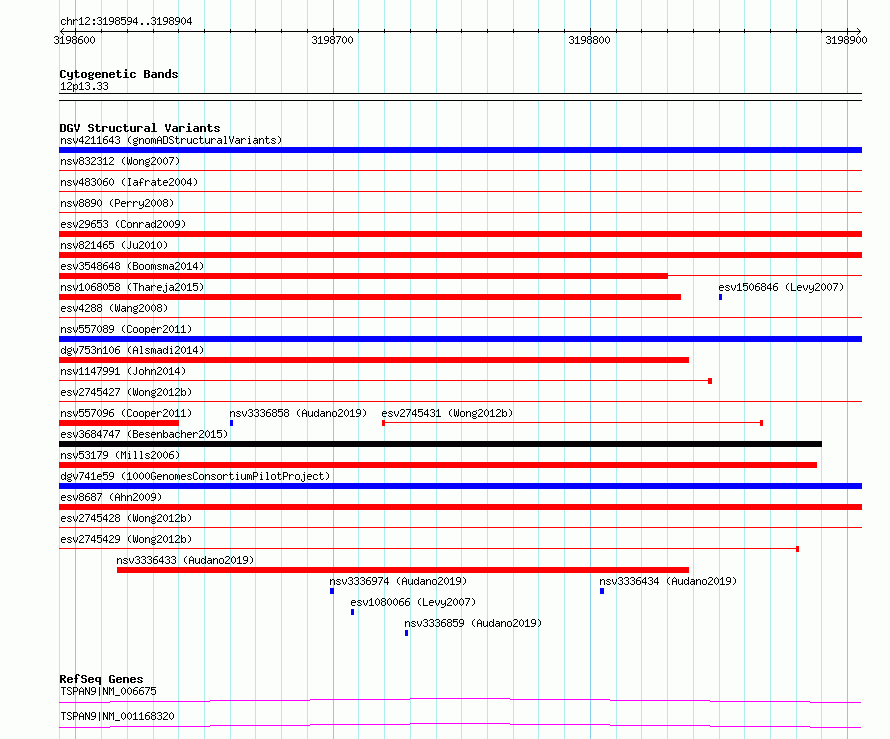Select dgv753n106 (Alsmadi2014) label
This screenshot has height=739, width=890.
click(x=132, y=350)
